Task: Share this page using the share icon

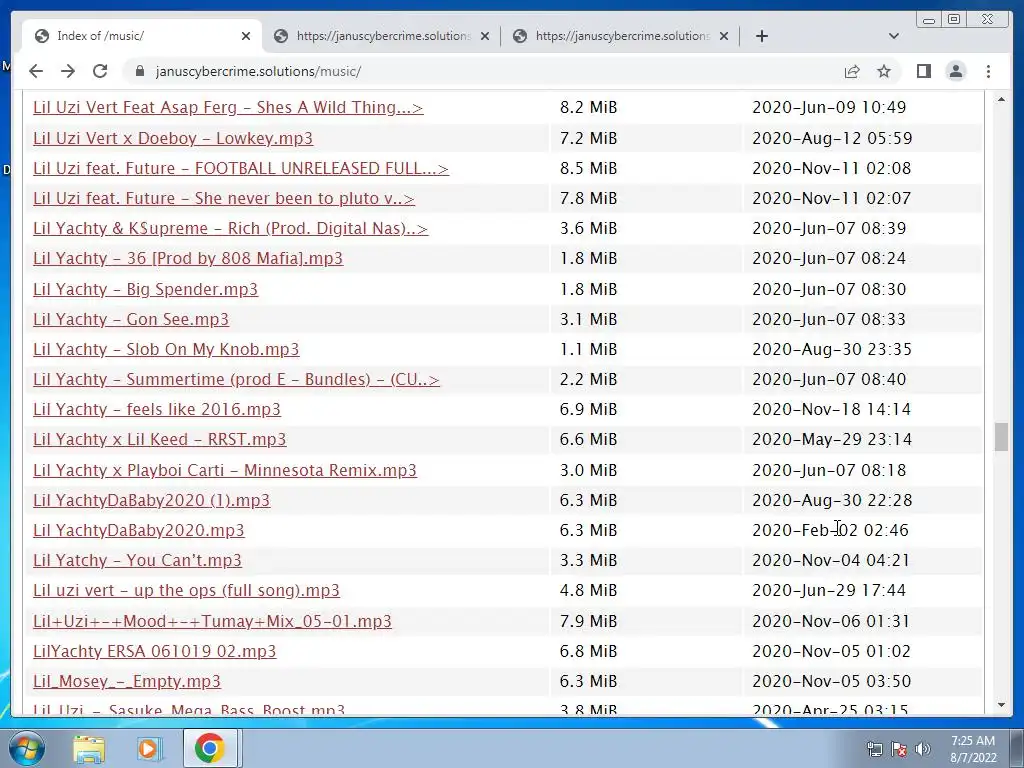Action: pos(852,71)
